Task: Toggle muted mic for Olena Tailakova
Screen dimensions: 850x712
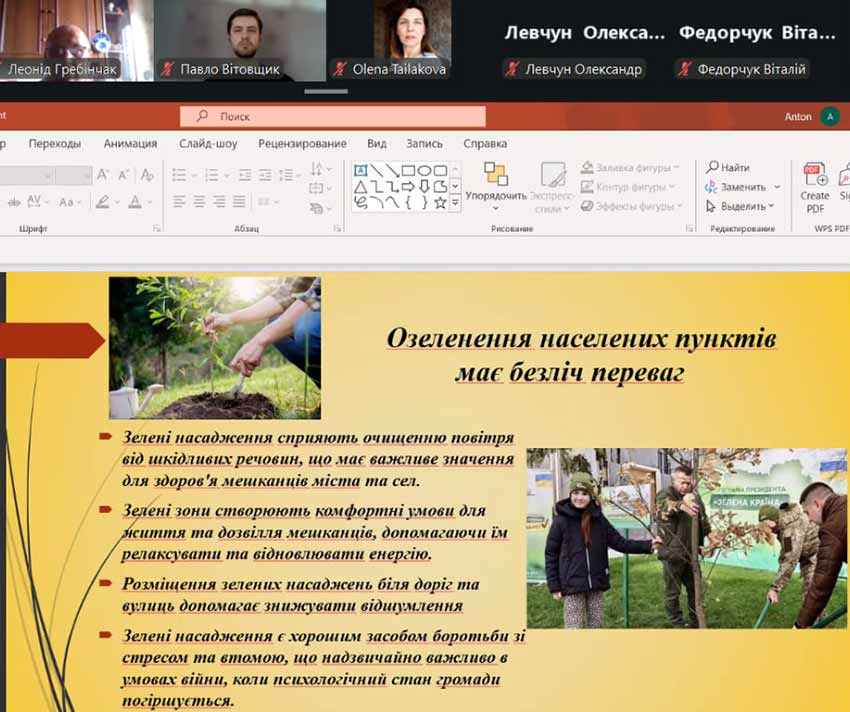Action: click(x=341, y=69)
